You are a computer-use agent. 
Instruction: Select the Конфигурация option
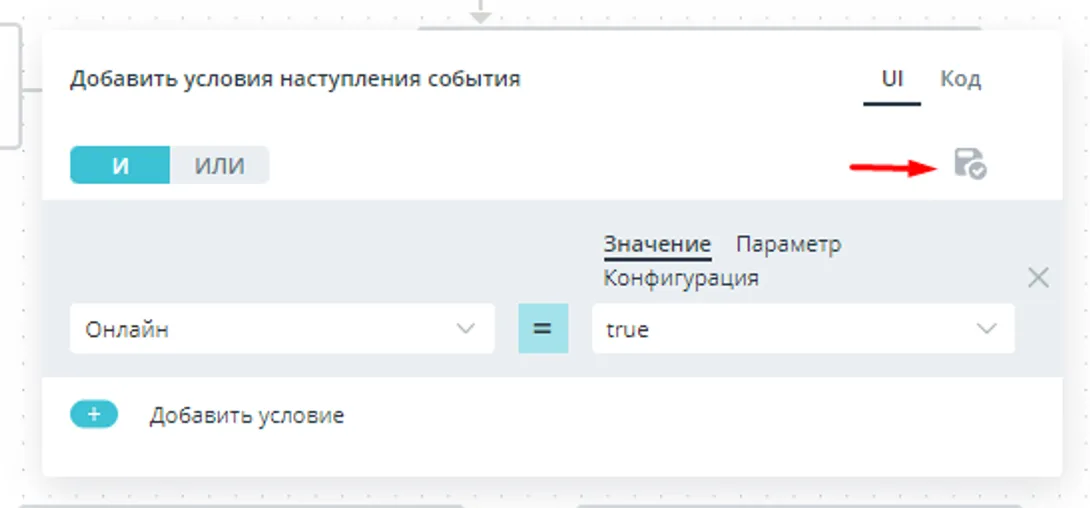click(681, 279)
